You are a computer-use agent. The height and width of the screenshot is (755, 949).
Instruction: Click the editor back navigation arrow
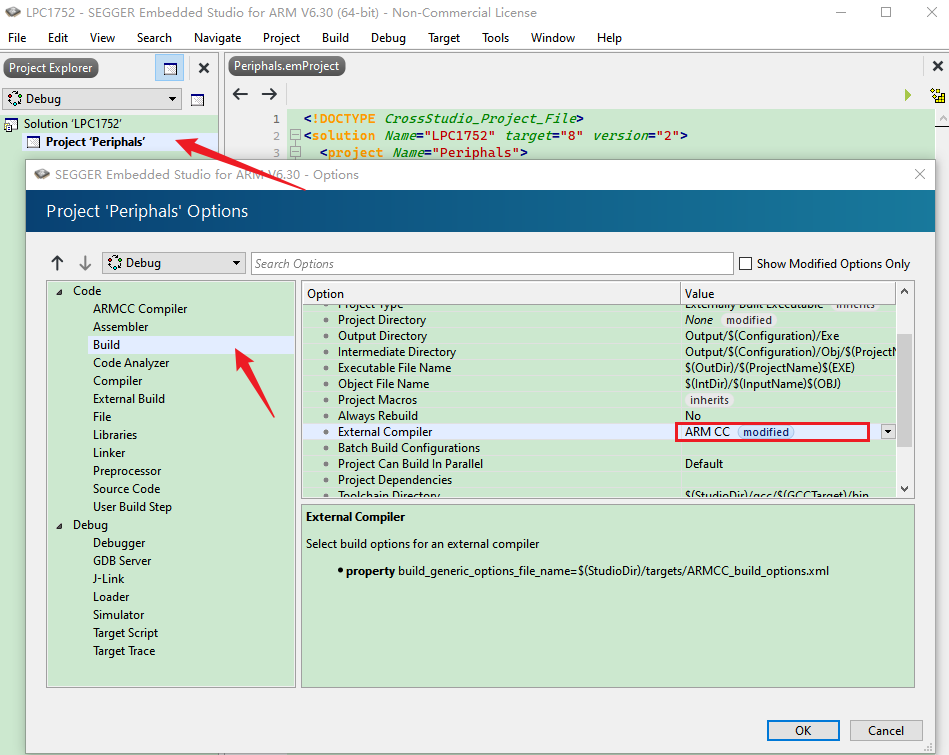click(240, 94)
